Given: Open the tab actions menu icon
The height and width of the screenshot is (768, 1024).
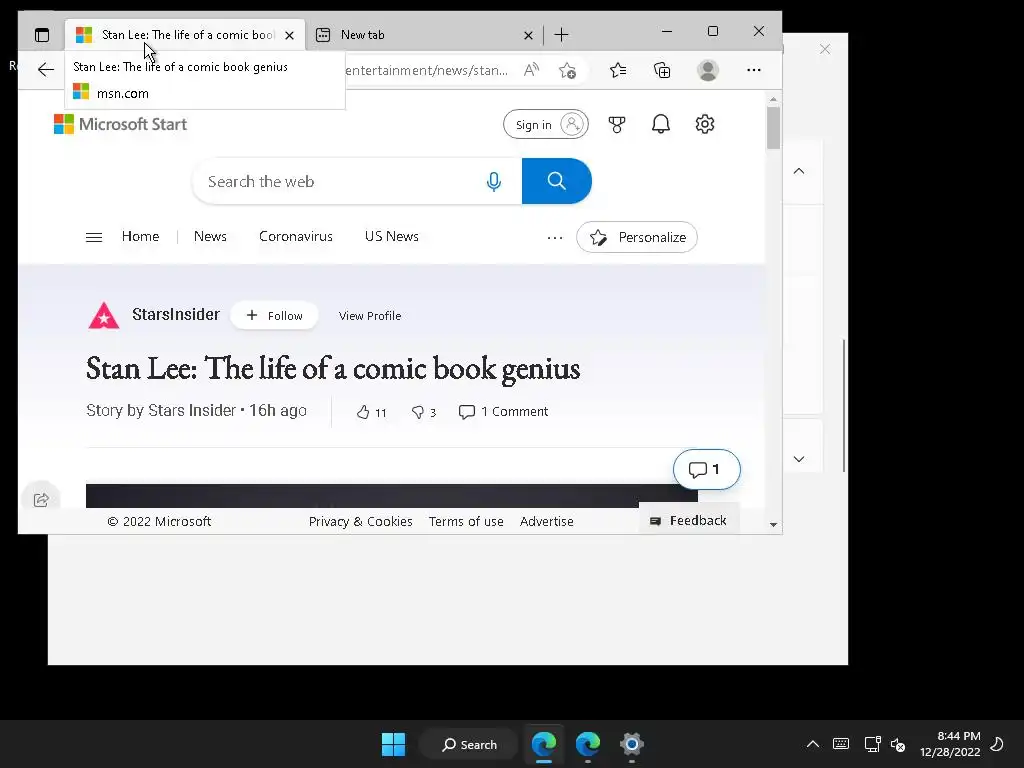Looking at the screenshot, I should [42, 35].
